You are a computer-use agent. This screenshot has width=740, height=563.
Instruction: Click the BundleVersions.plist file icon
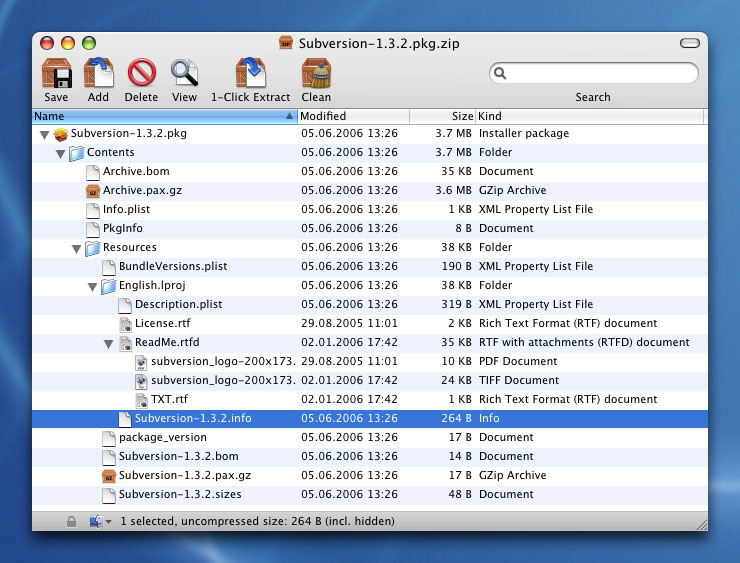tap(109, 267)
